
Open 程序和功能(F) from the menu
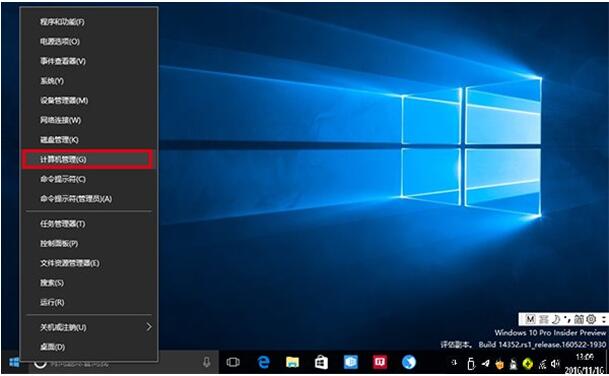tap(89, 22)
